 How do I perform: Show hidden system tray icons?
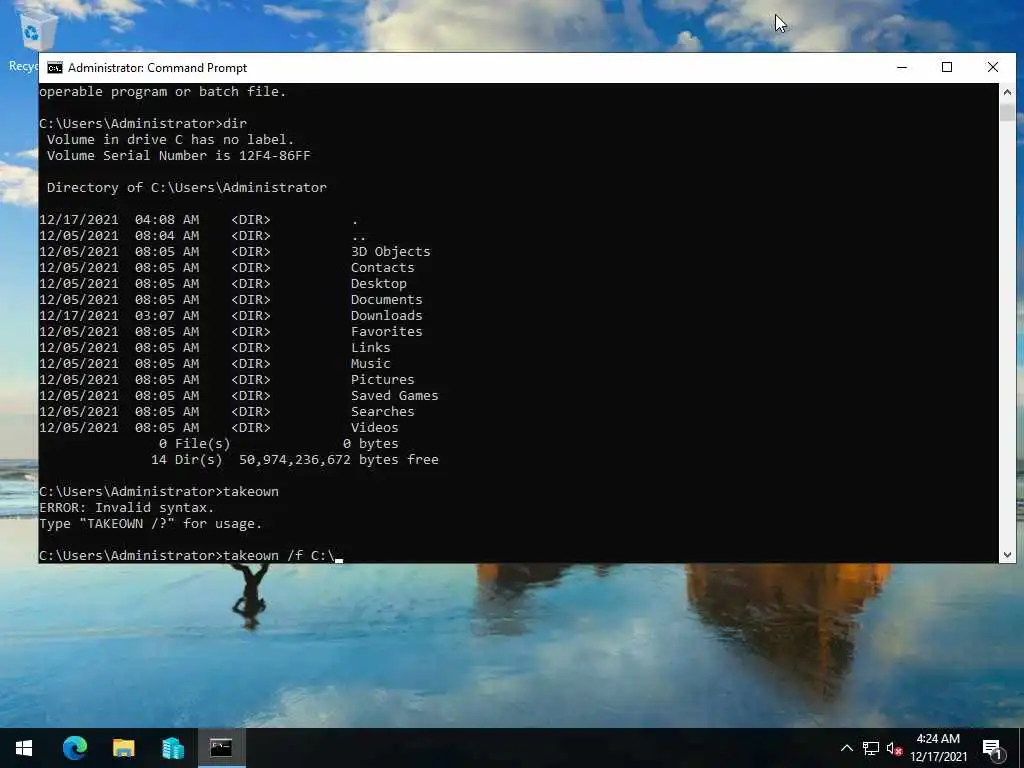coord(846,748)
